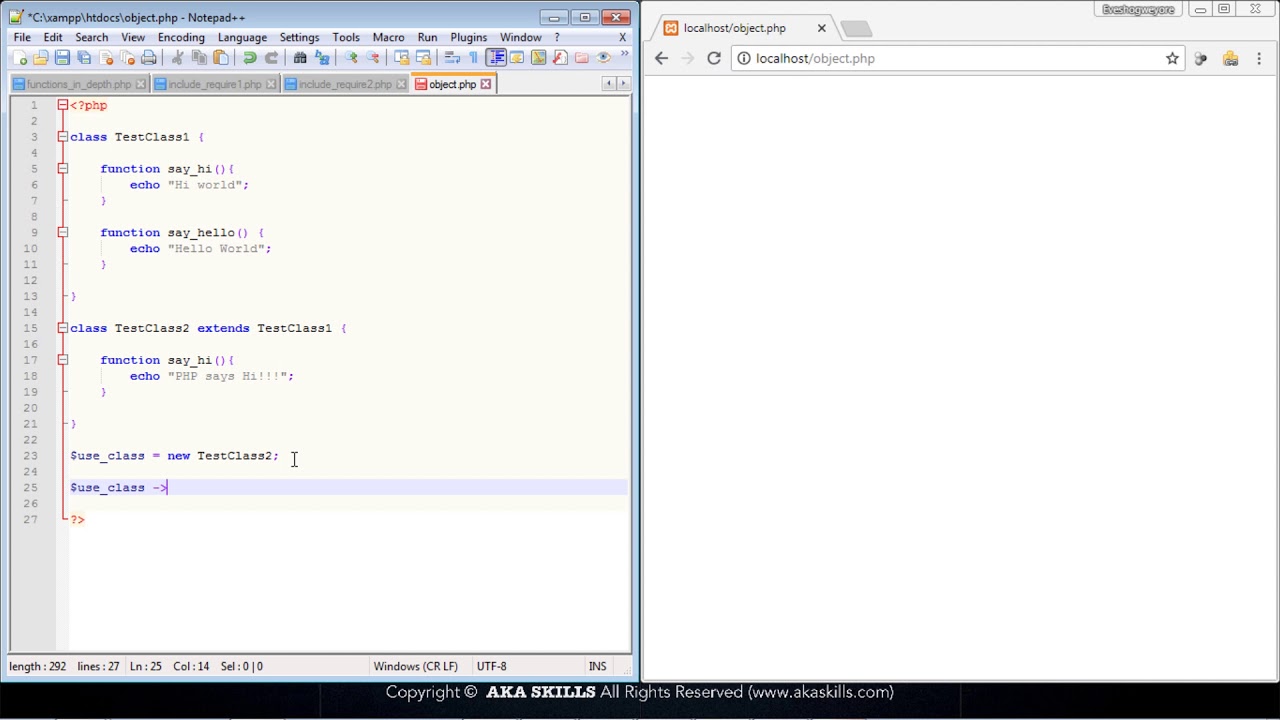Click the Zoom In magnifier icon
This screenshot has width=1280, height=720.
point(351,58)
